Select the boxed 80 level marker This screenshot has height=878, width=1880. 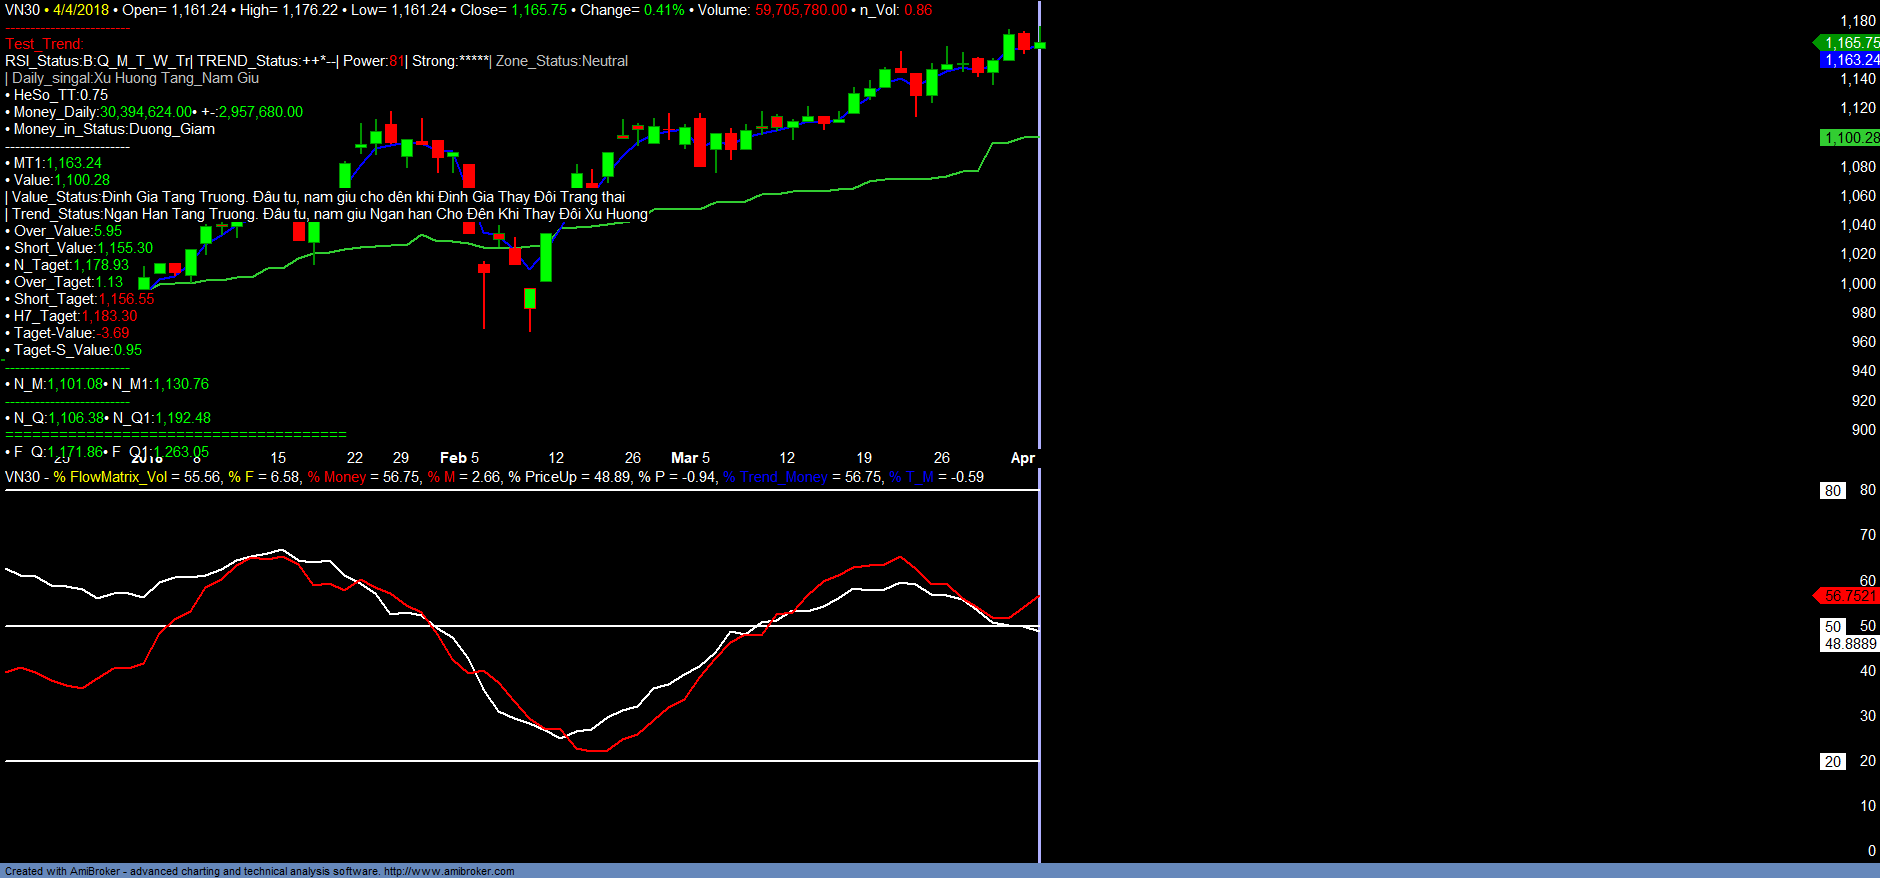(1832, 491)
